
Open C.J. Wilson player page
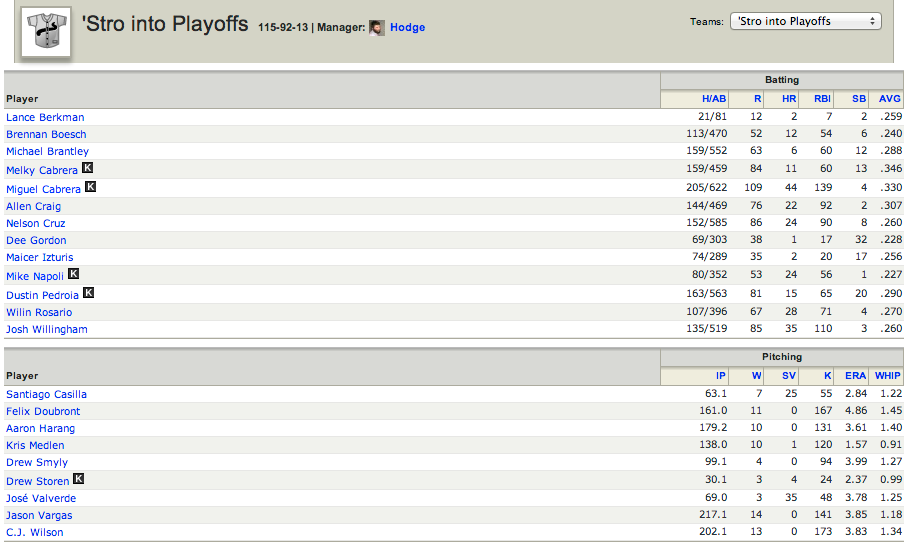(34, 533)
